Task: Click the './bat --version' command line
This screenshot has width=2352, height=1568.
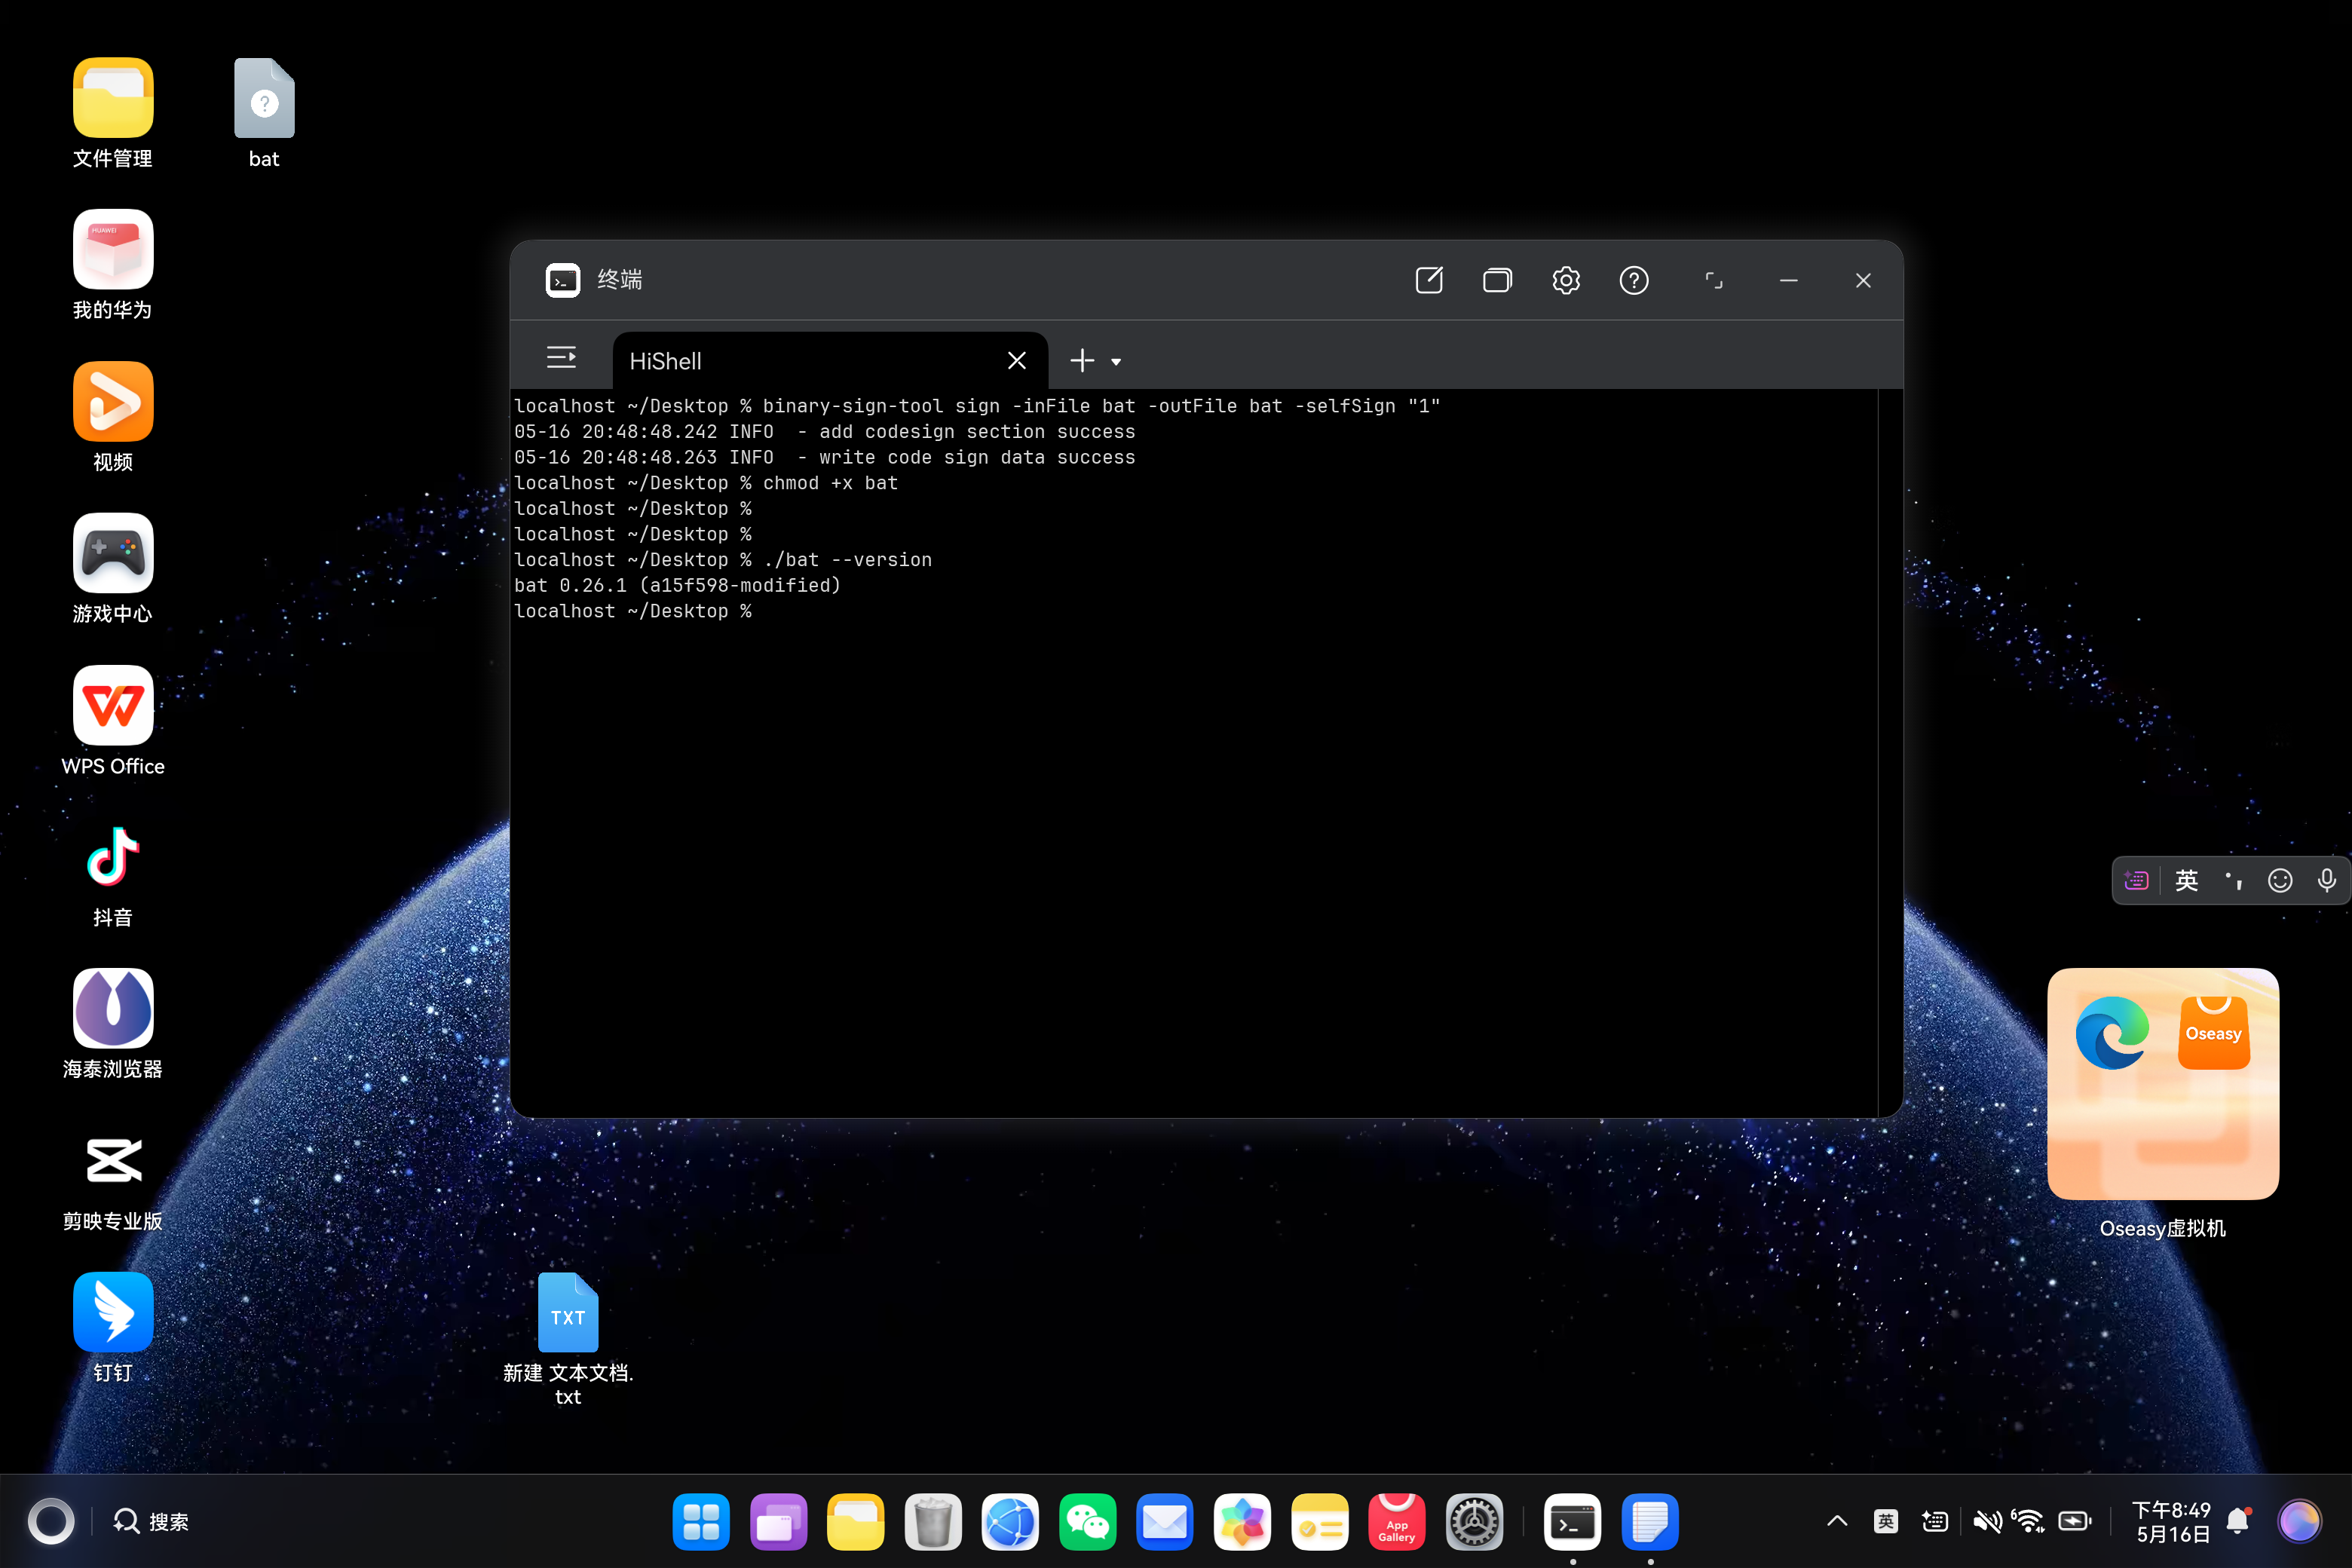Action: point(723,560)
